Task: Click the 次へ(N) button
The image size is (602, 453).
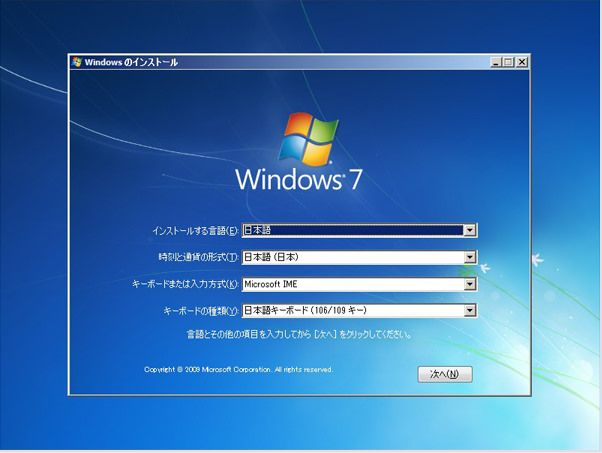Action: click(x=445, y=374)
